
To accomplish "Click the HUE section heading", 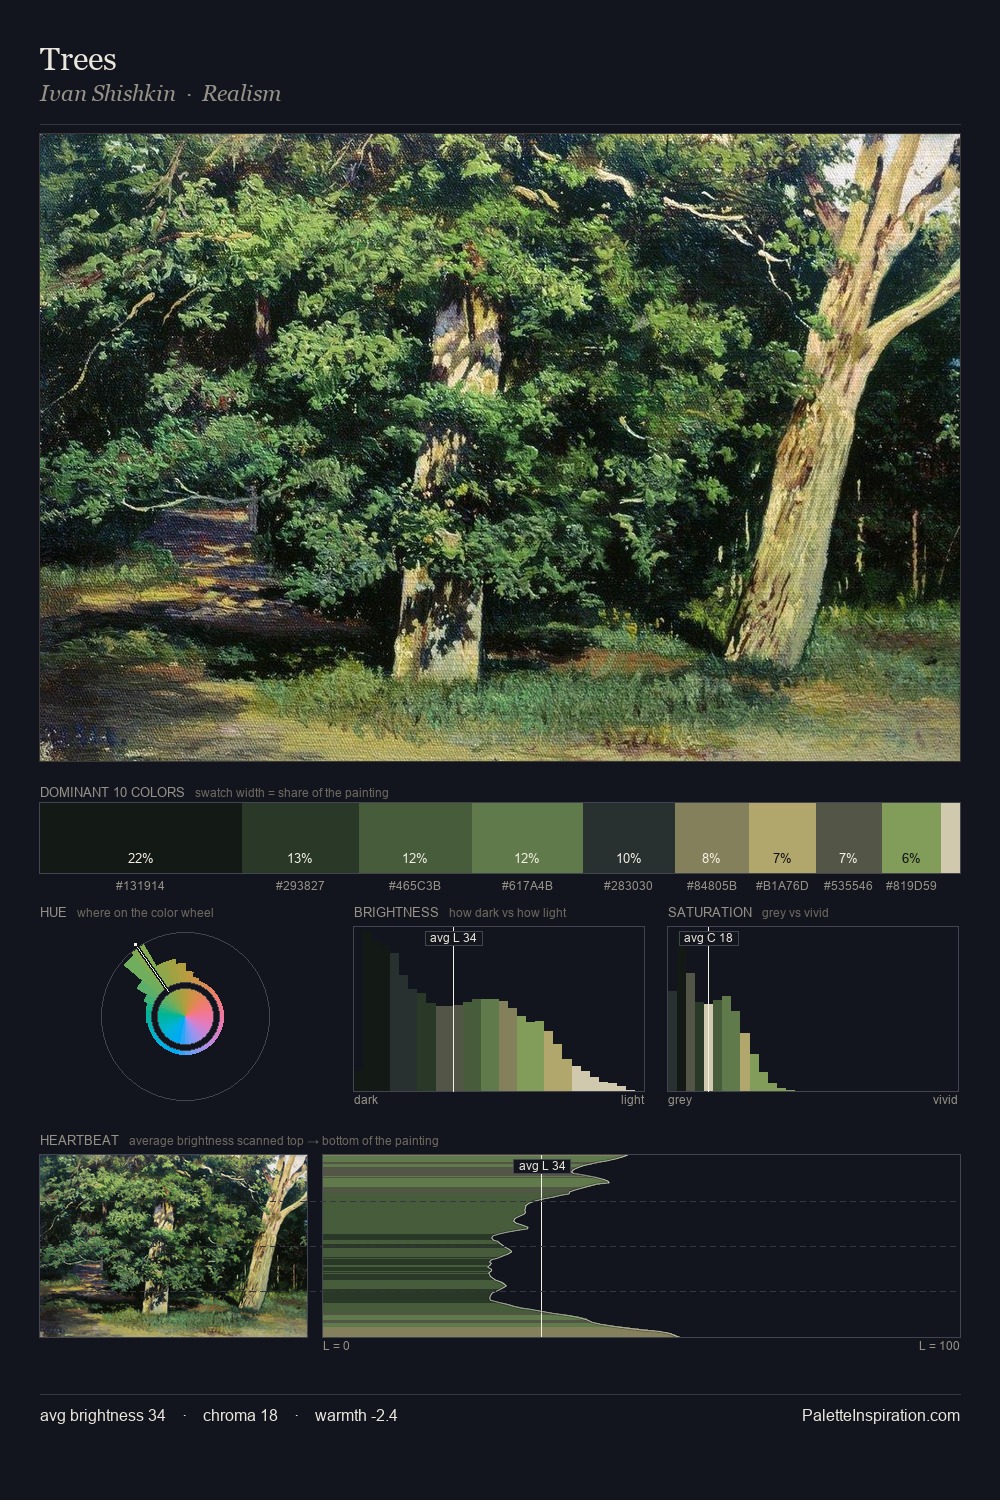I will point(53,912).
